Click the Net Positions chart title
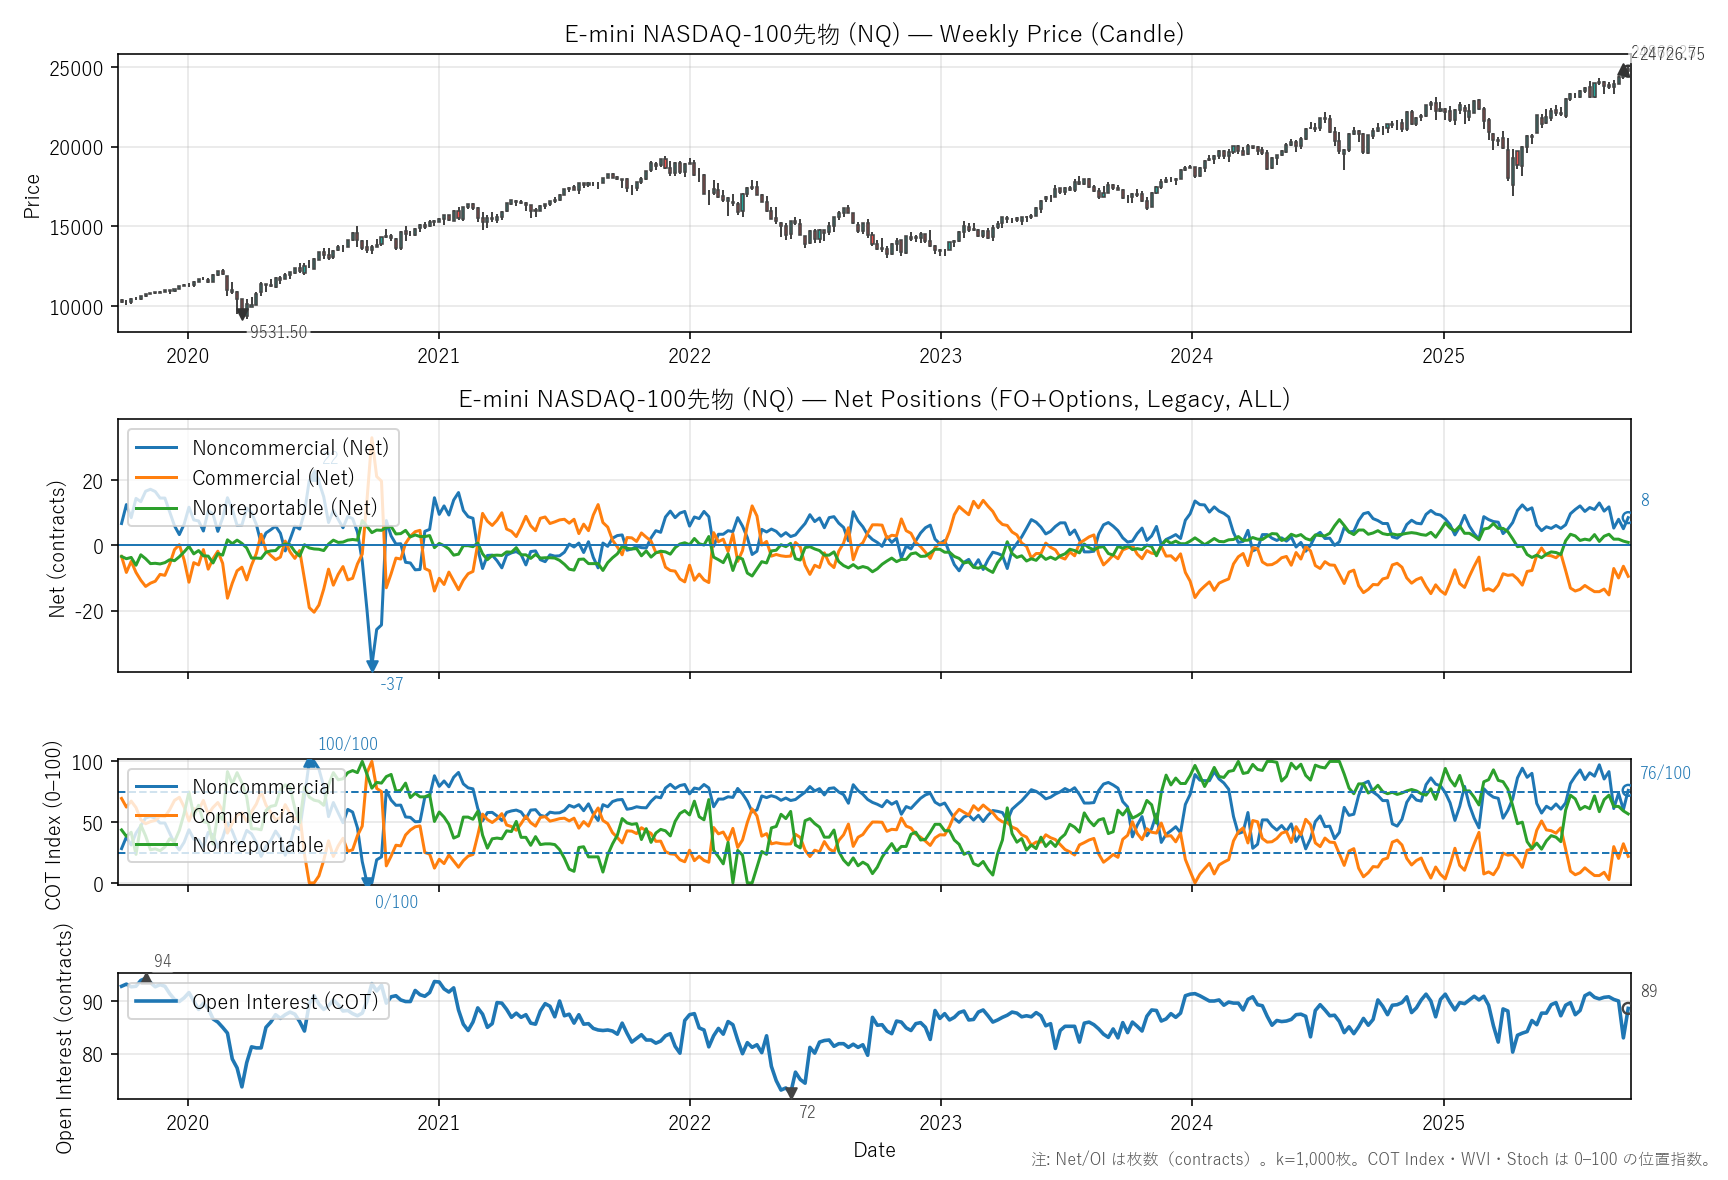The height and width of the screenshot is (1180, 1728). coord(874,399)
